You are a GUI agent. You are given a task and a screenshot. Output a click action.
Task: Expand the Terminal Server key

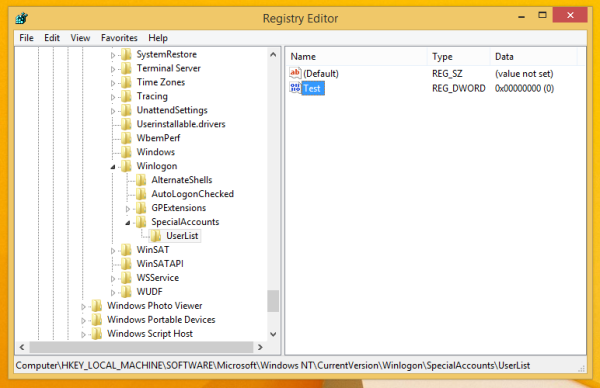pyautogui.click(x=112, y=69)
